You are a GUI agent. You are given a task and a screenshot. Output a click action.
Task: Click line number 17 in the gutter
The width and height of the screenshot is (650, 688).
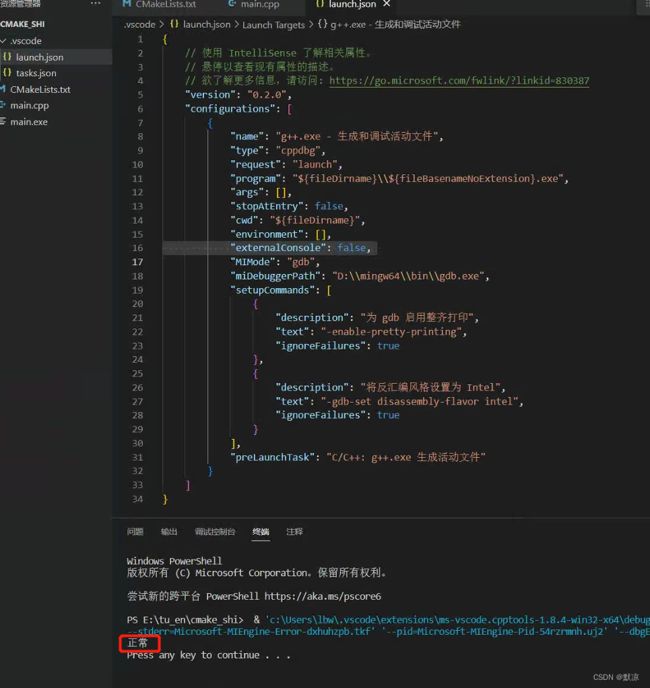pyautogui.click(x=137, y=262)
